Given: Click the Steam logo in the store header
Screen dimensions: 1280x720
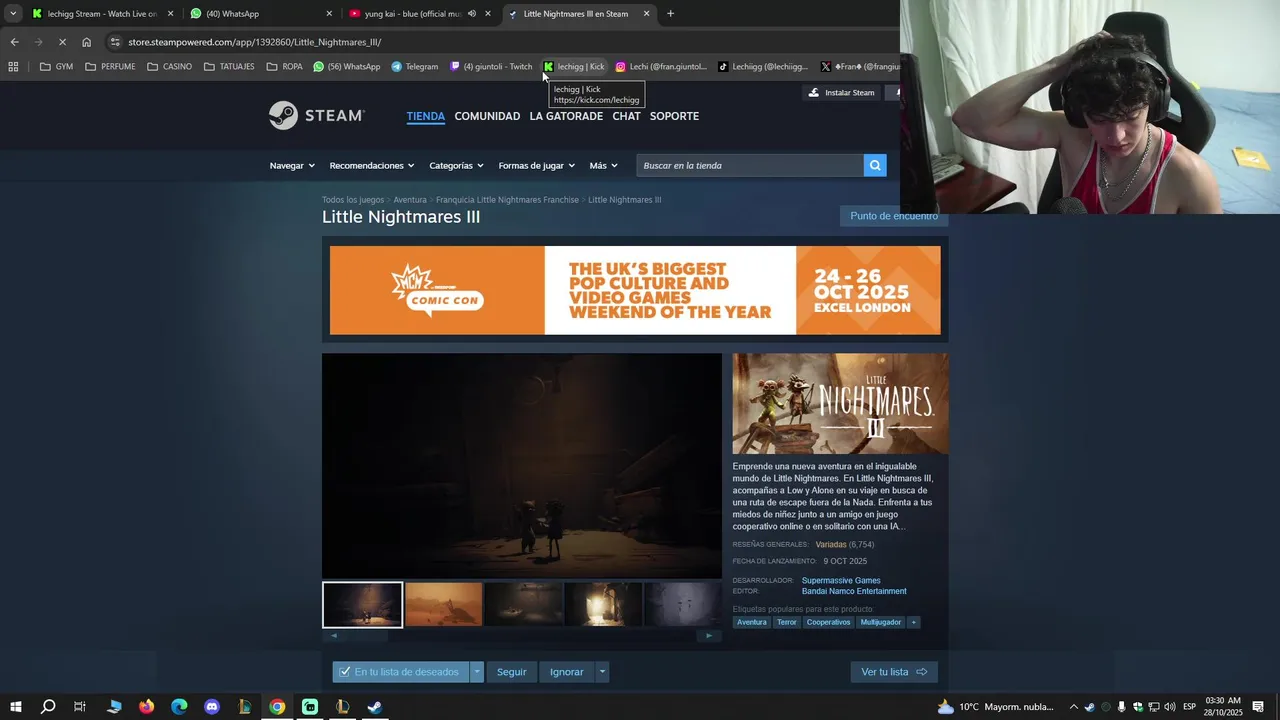Looking at the screenshot, I should (316, 116).
